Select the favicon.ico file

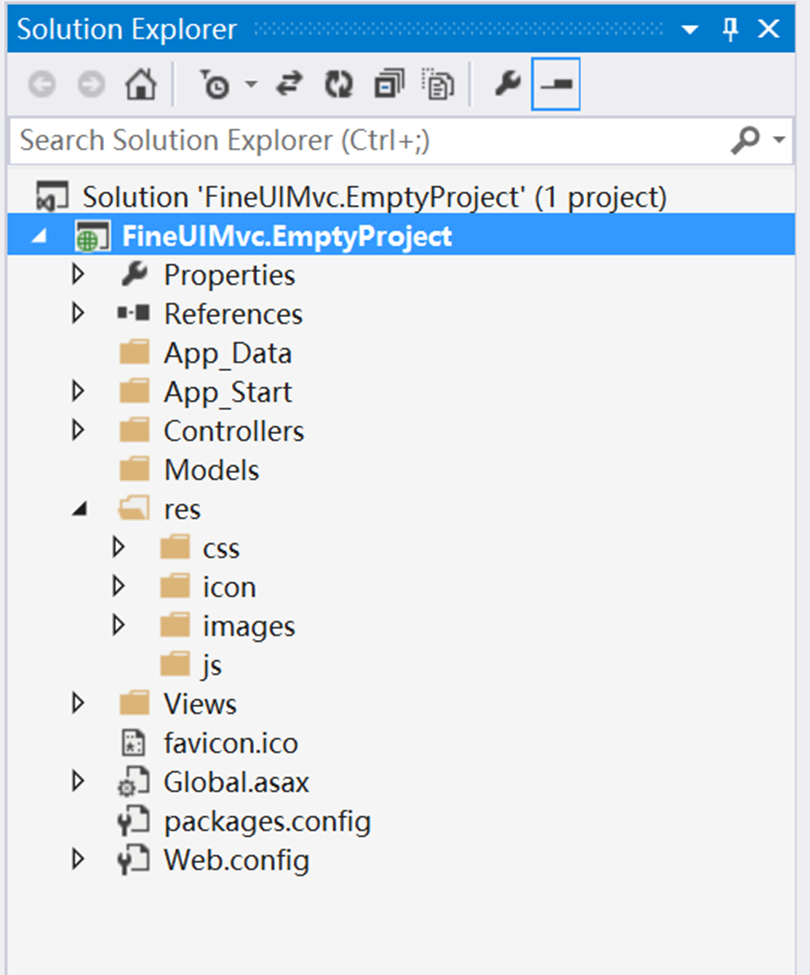pyautogui.click(x=231, y=744)
